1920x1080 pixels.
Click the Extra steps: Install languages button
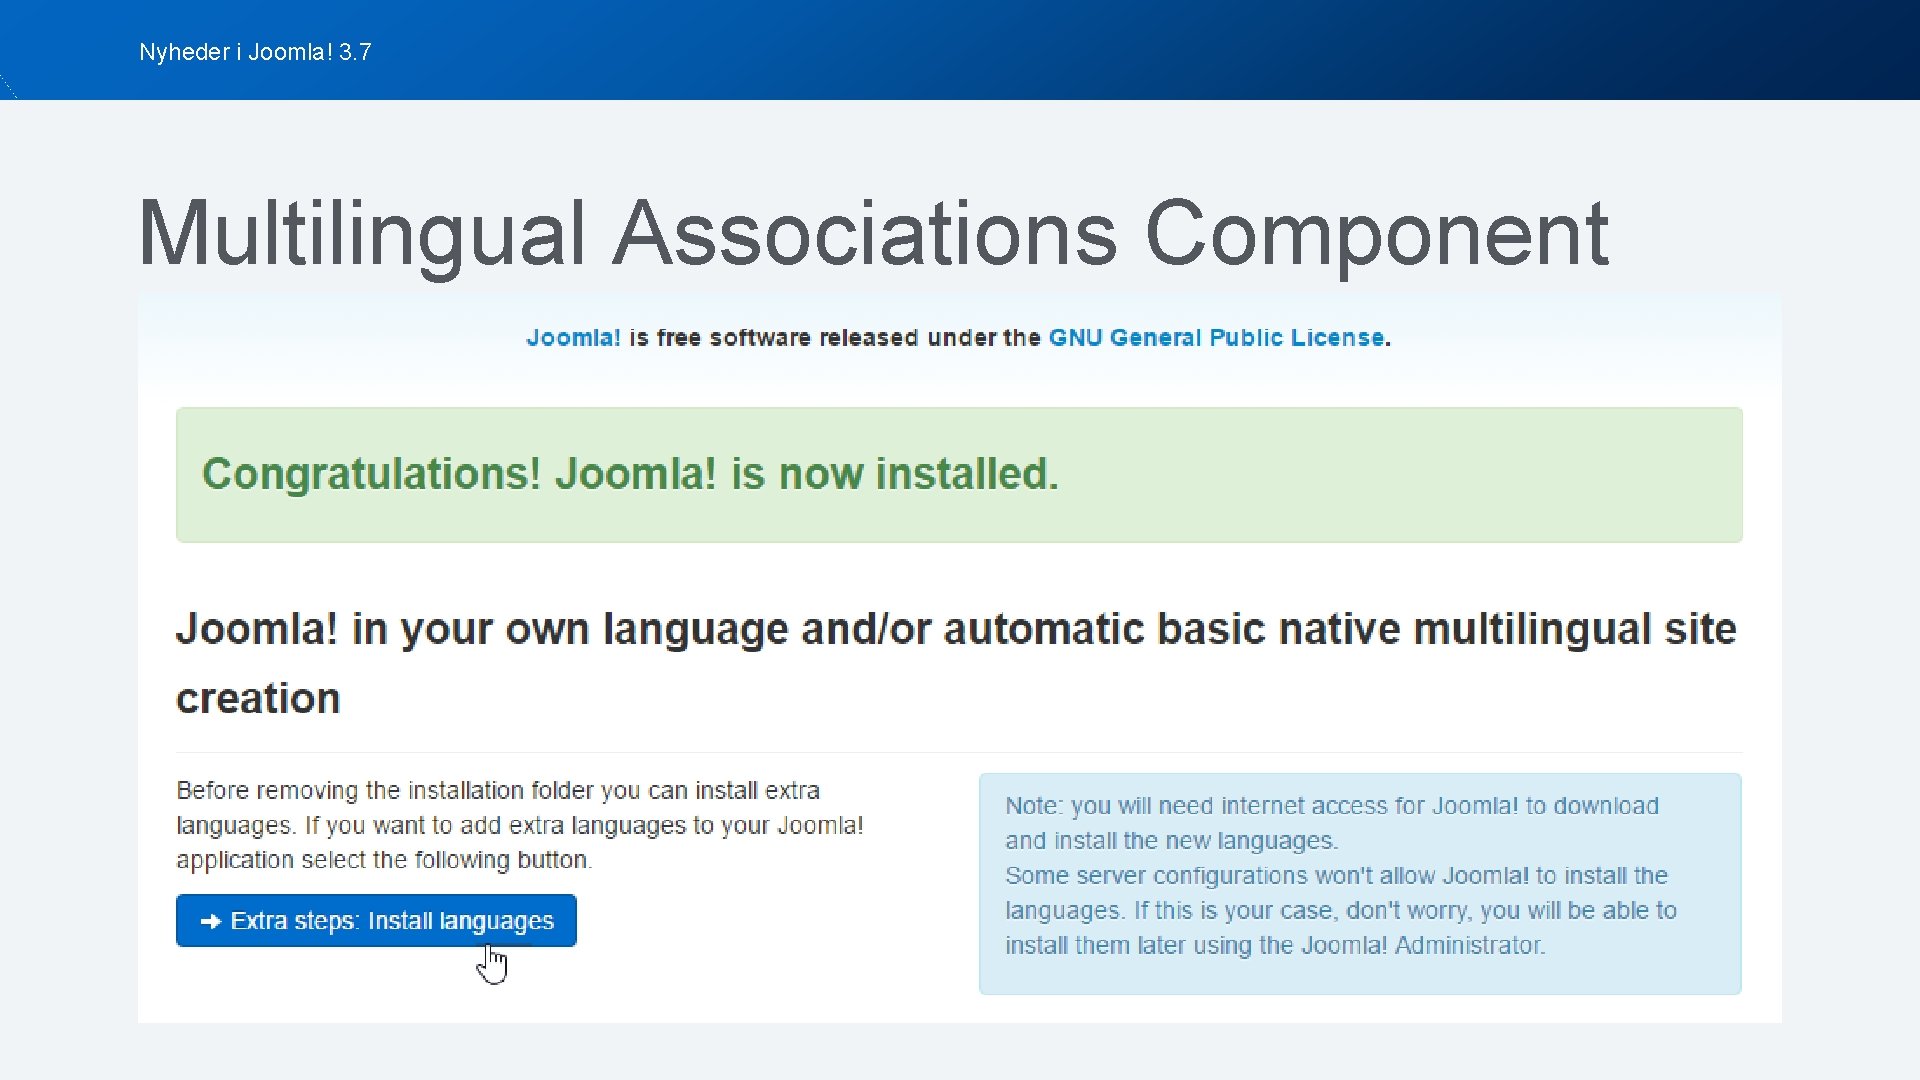point(376,920)
